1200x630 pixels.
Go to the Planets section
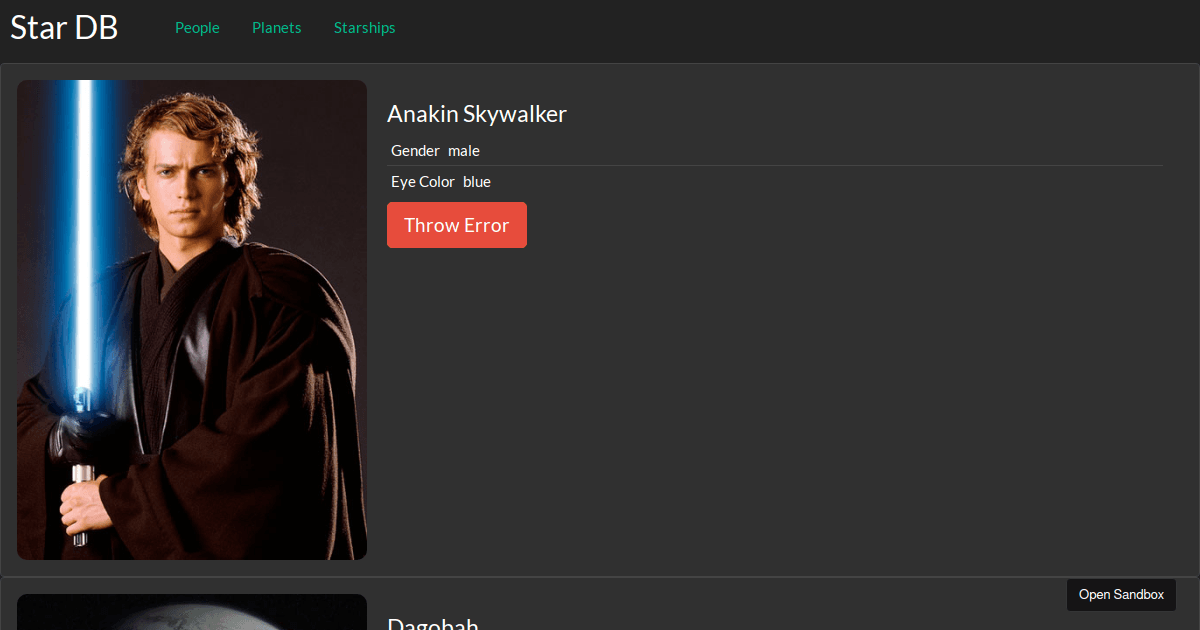tap(277, 28)
